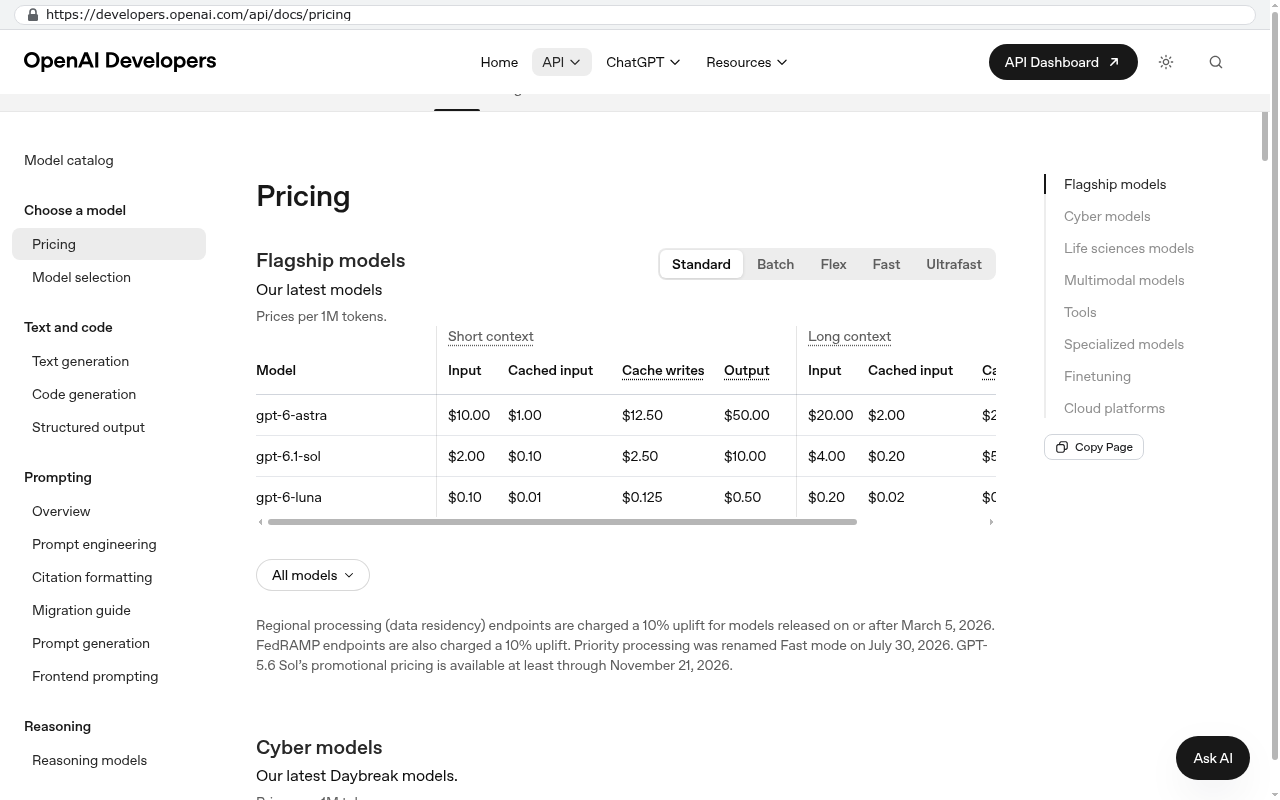Image resolution: width=1280 pixels, height=800 pixels.
Task: Jump to Life sciences models section
Action: [1129, 248]
